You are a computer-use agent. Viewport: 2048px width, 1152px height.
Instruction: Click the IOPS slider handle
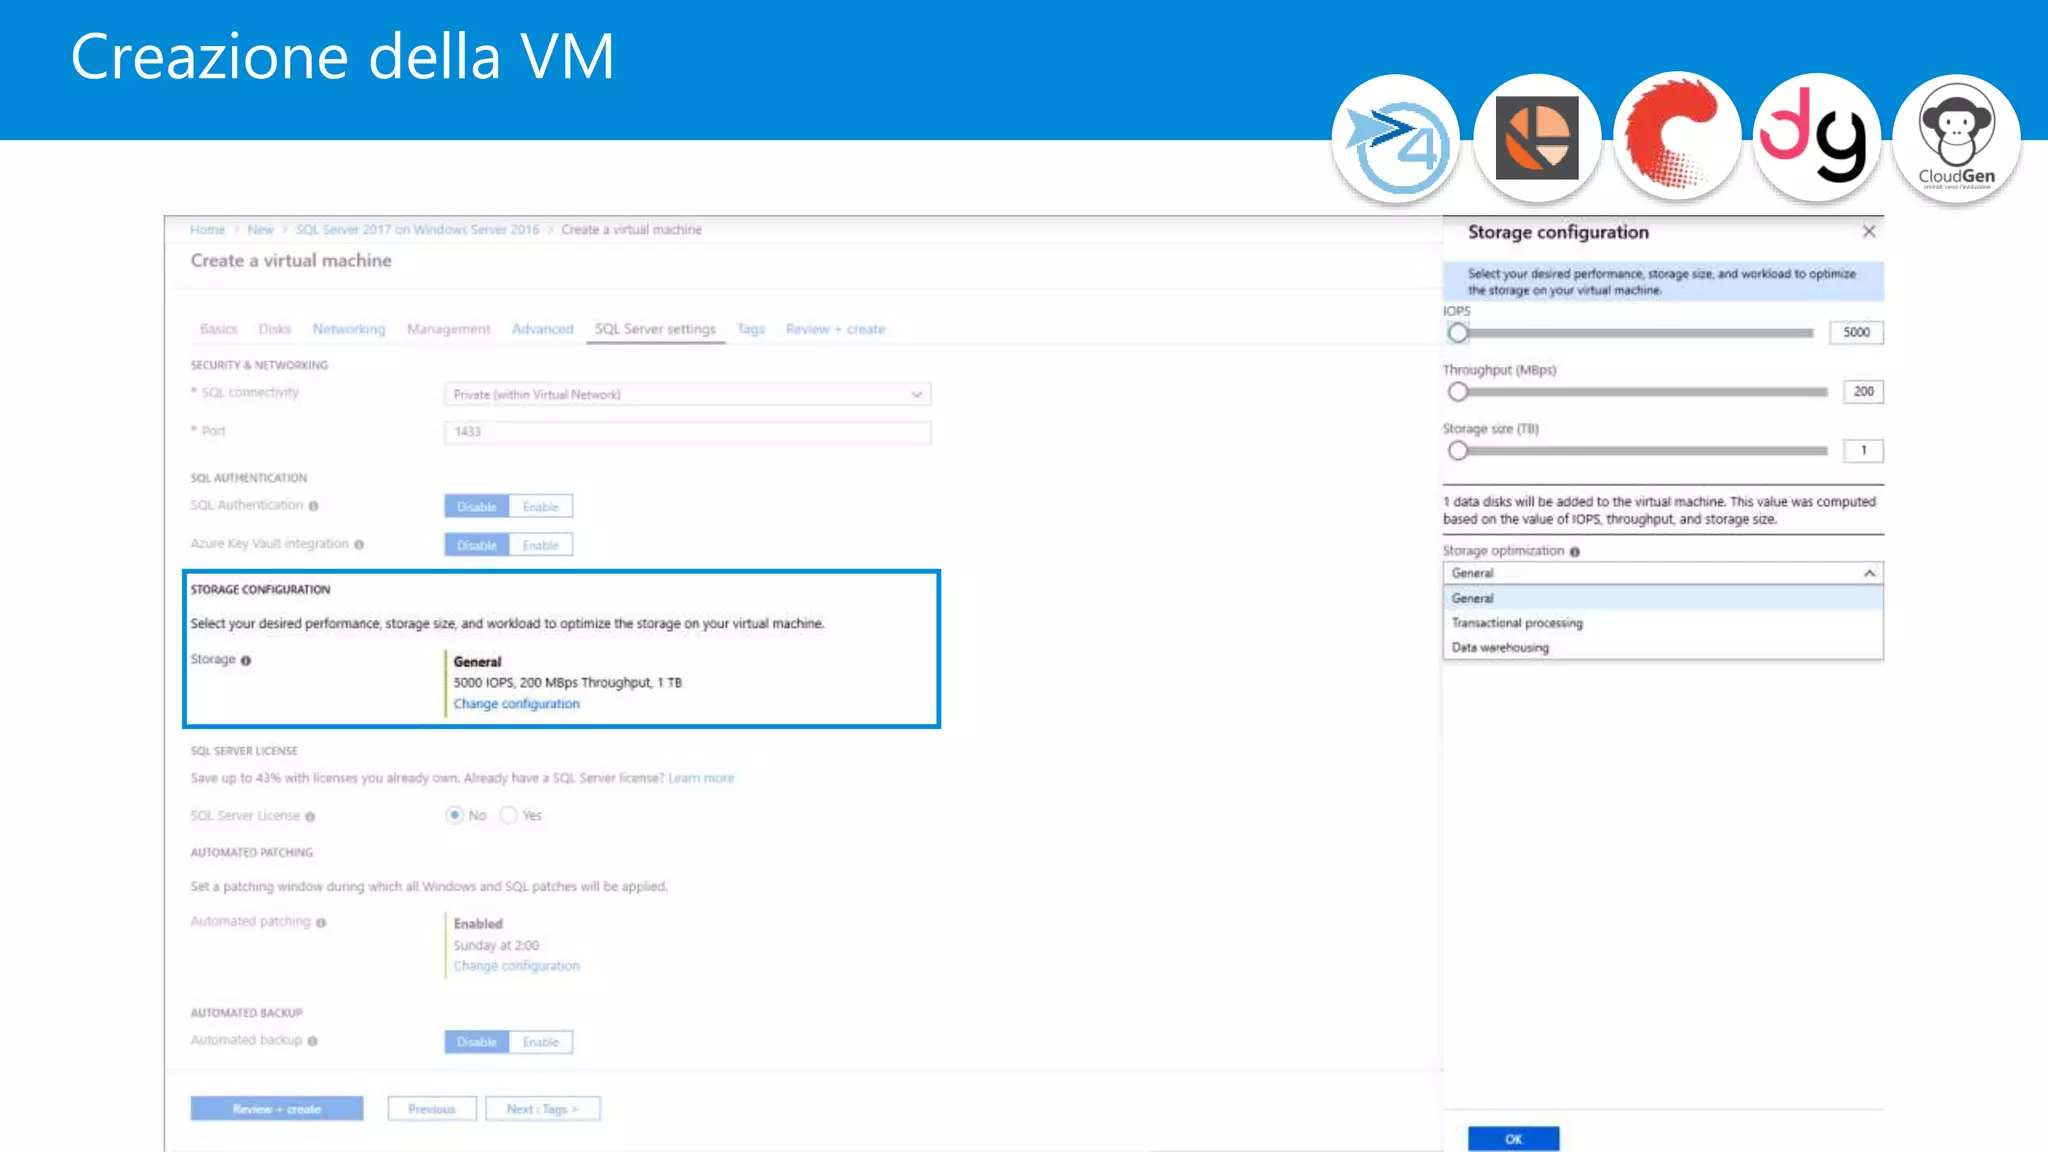coord(1458,333)
